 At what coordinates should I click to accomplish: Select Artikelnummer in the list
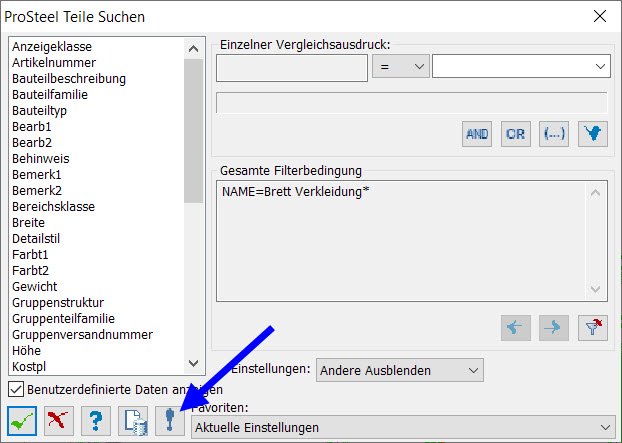click(x=54, y=62)
